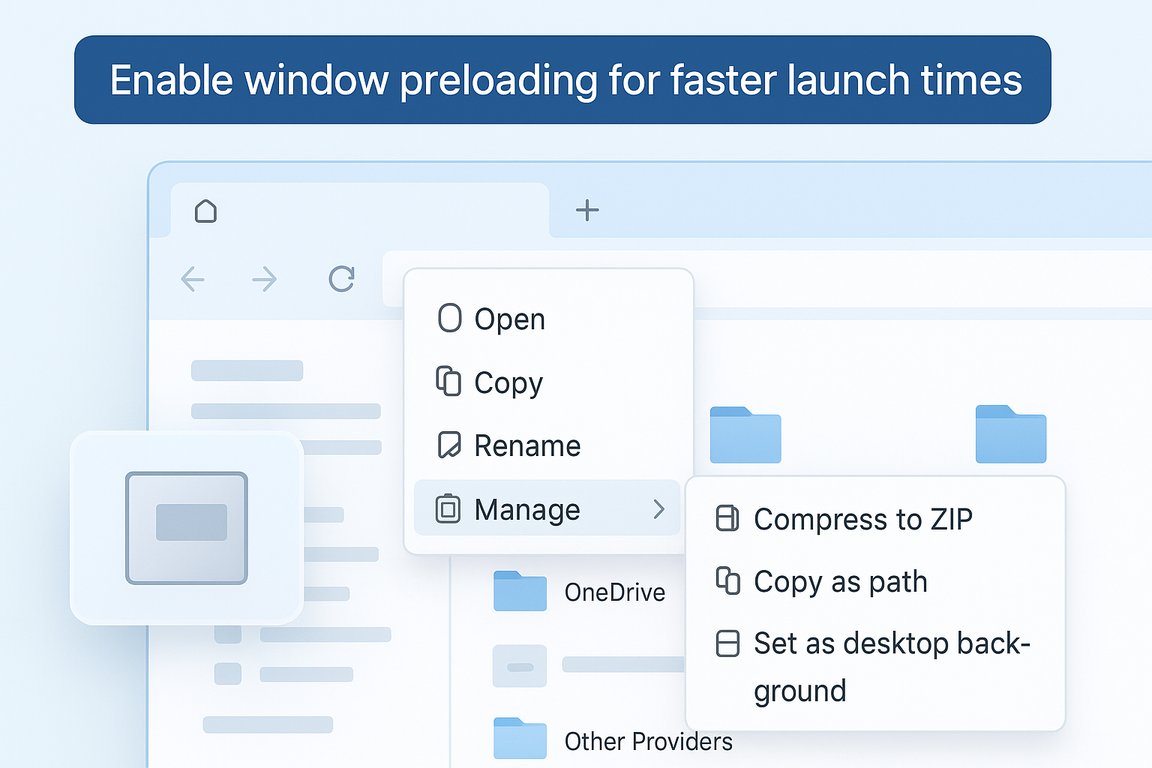Choose Set as desktop background
The height and width of the screenshot is (768, 1152).
point(874,666)
